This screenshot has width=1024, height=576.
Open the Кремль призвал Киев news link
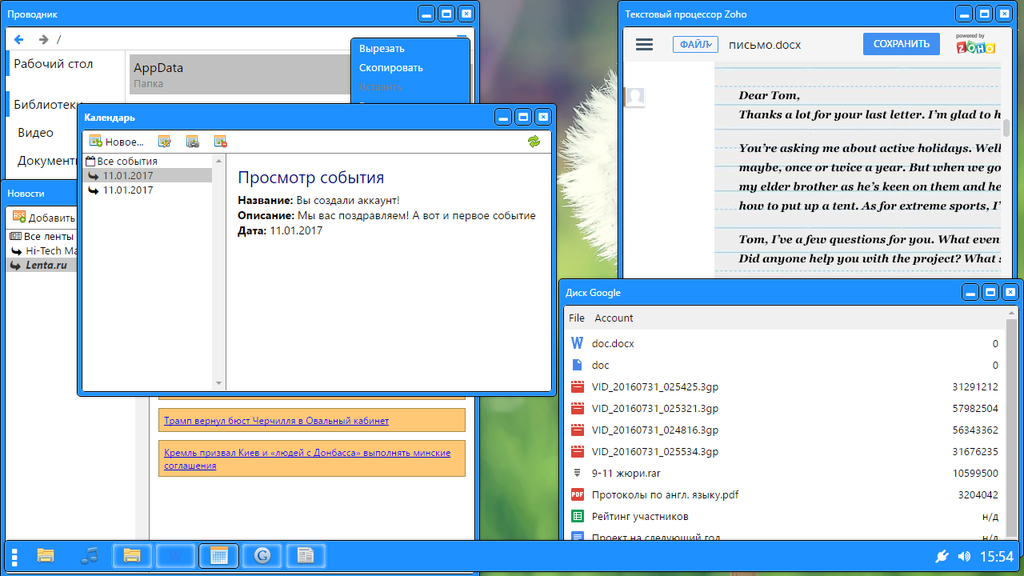(307, 459)
